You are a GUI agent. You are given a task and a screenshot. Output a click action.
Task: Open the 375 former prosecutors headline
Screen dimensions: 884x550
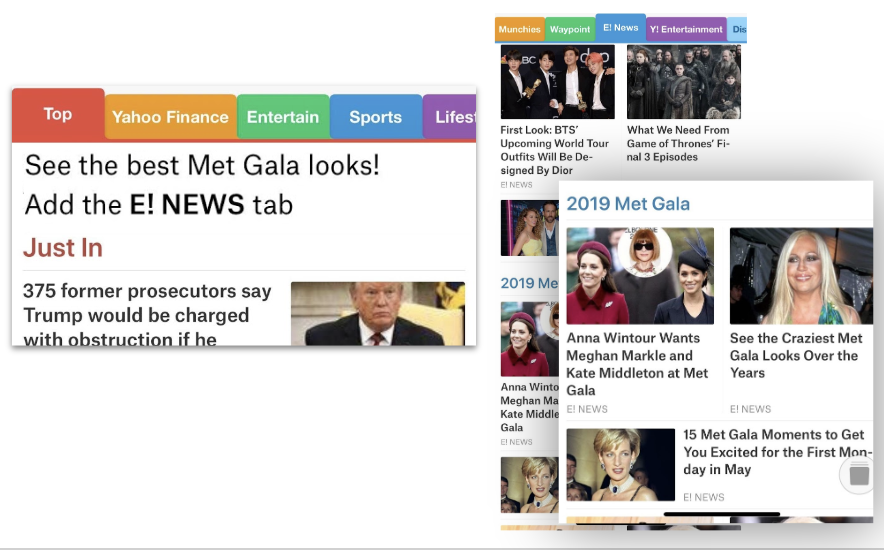pos(148,314)
